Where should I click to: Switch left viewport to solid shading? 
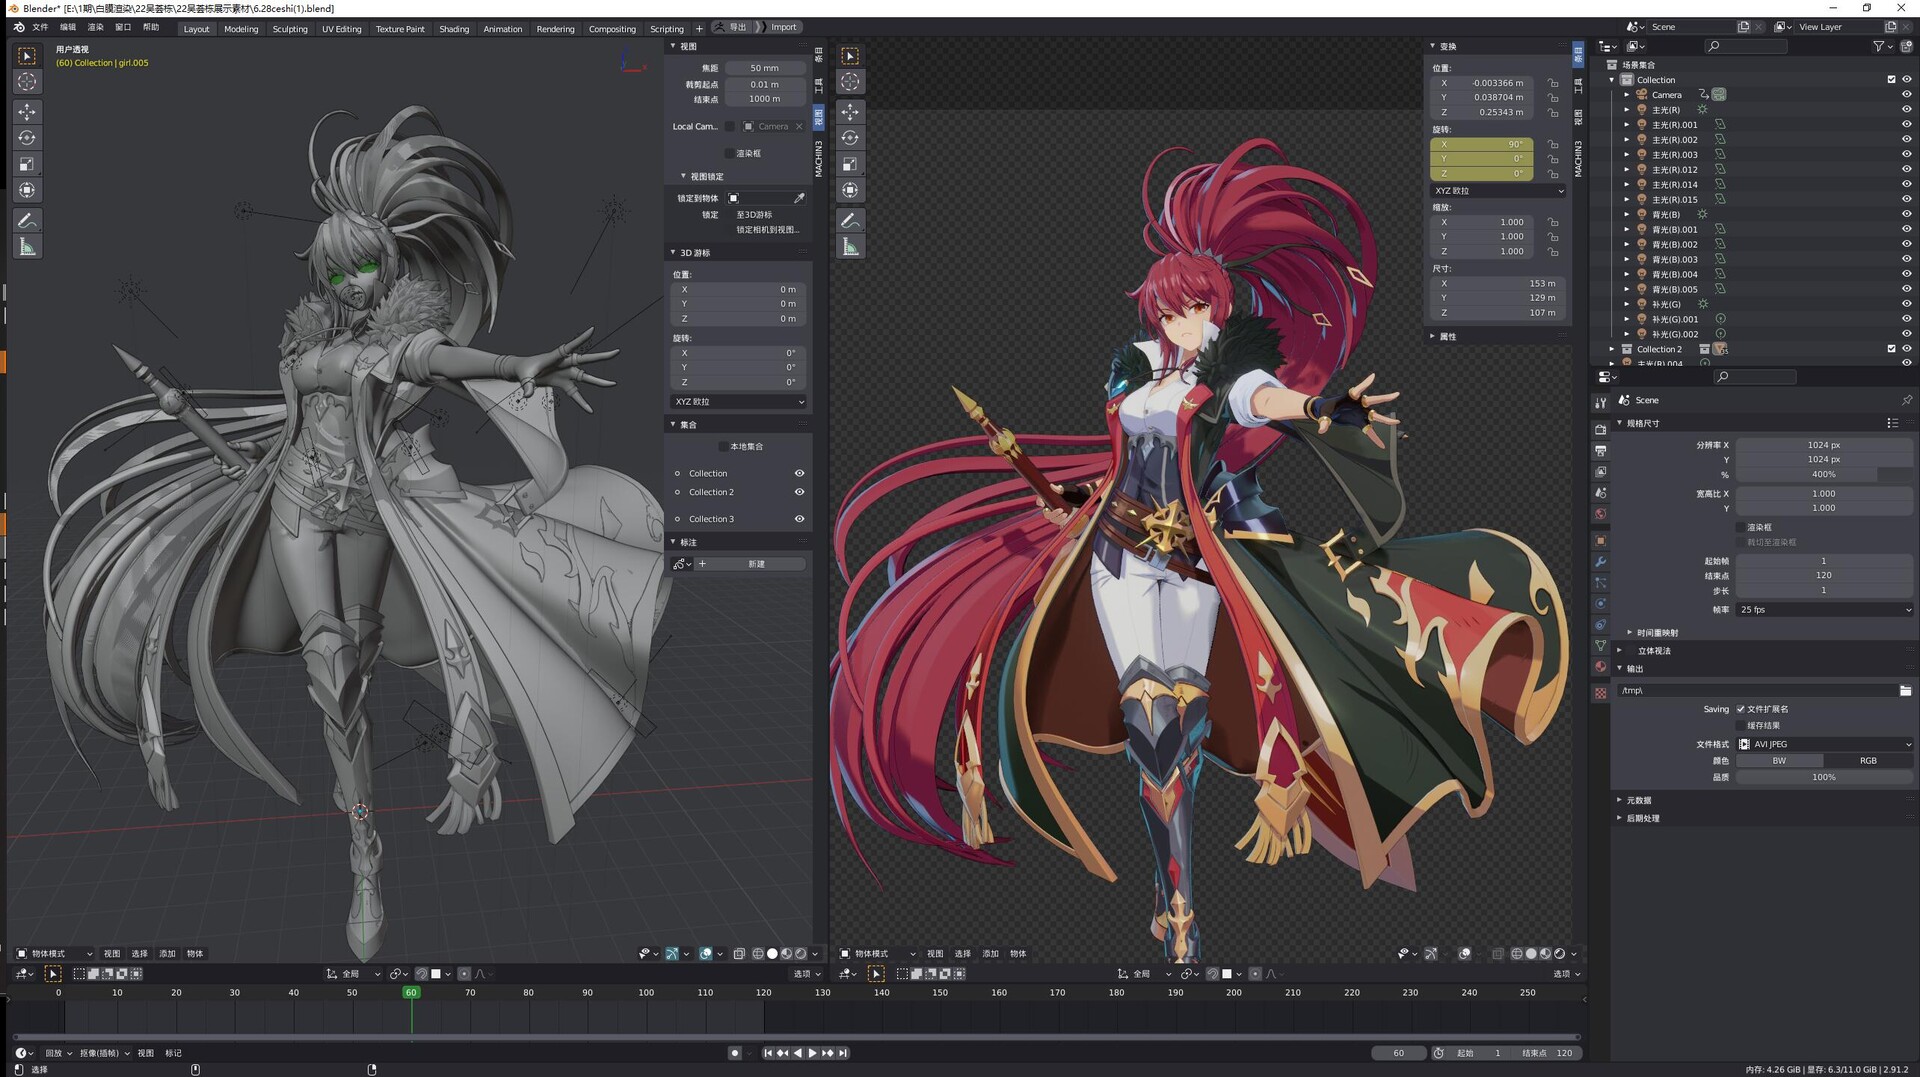click(772, 954)
